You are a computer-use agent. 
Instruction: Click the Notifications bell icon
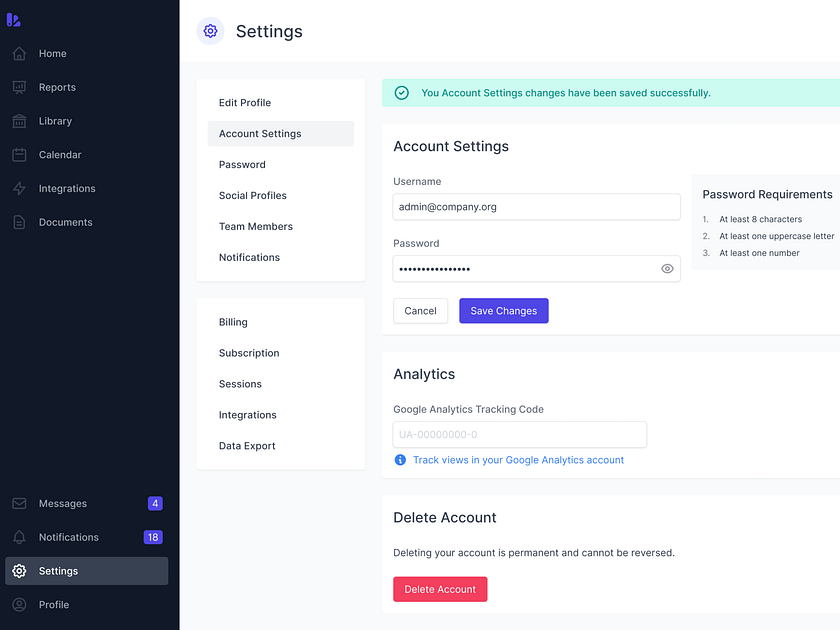19,537
